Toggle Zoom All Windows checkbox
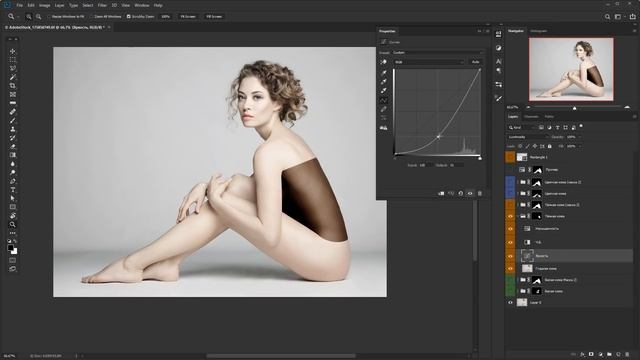Viewport: 640px width, 360px height. [92, 17]
